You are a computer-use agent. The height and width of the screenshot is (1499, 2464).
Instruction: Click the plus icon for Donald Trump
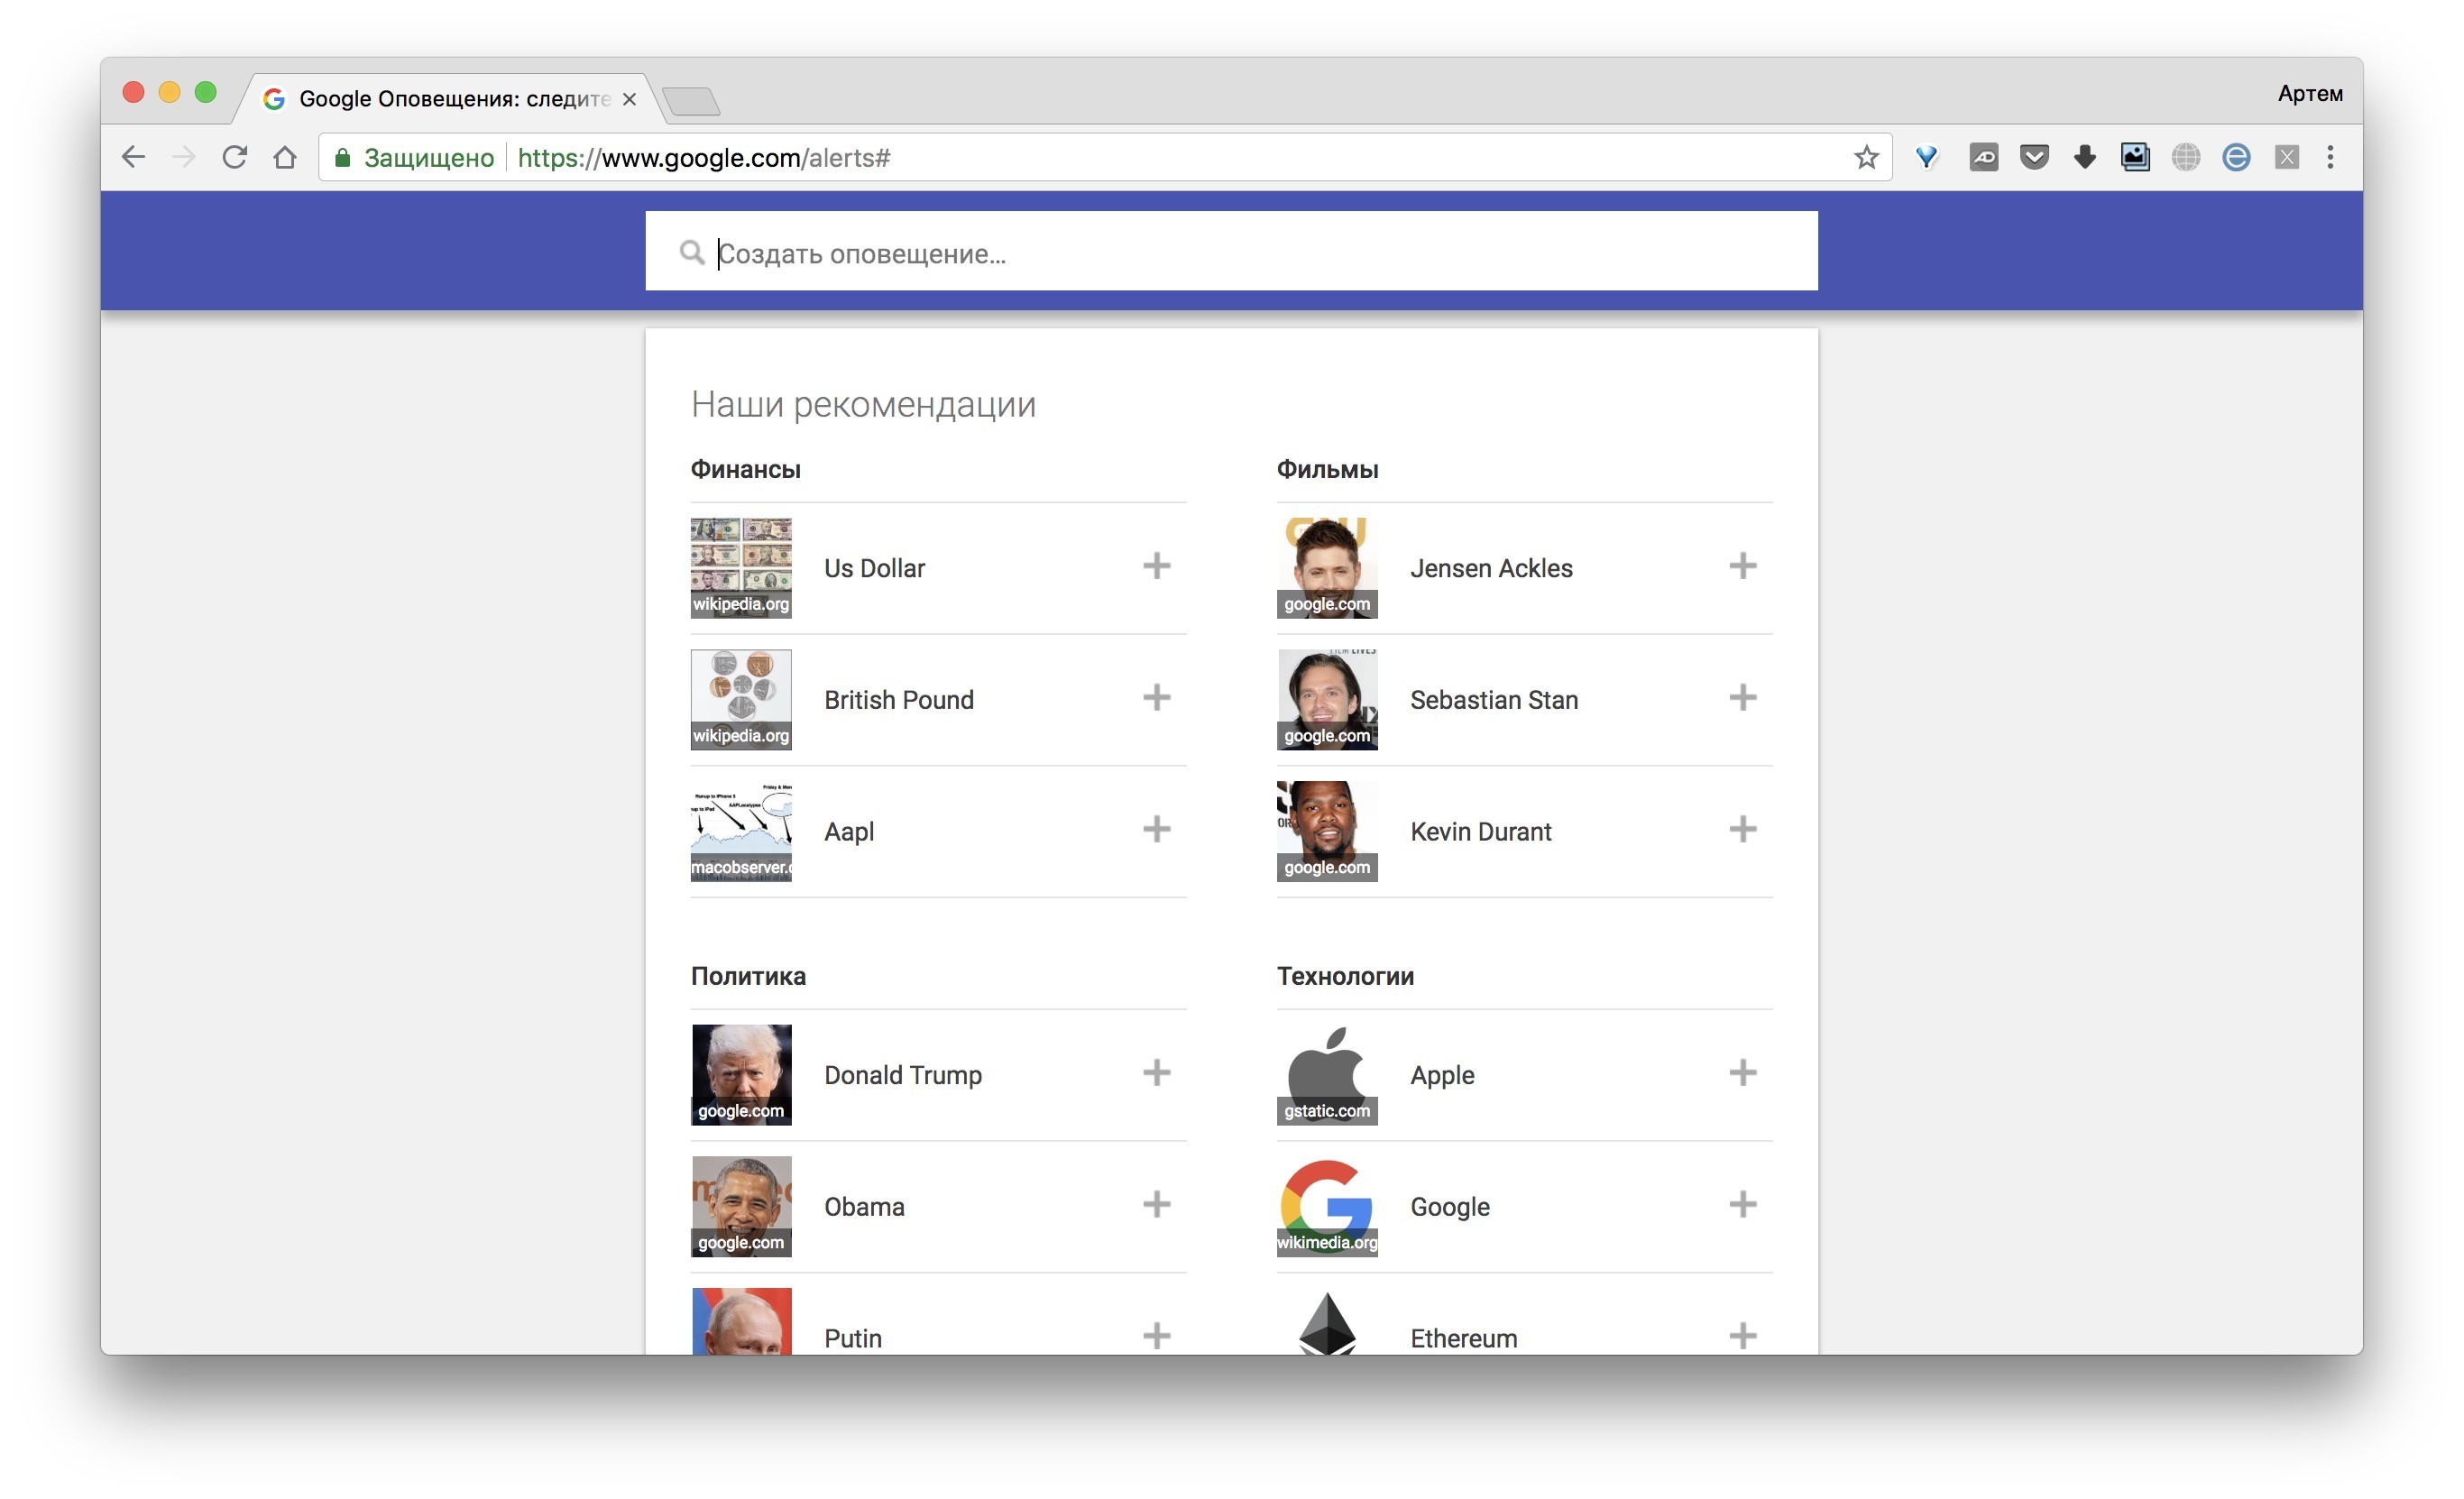pos(1156,1073)
